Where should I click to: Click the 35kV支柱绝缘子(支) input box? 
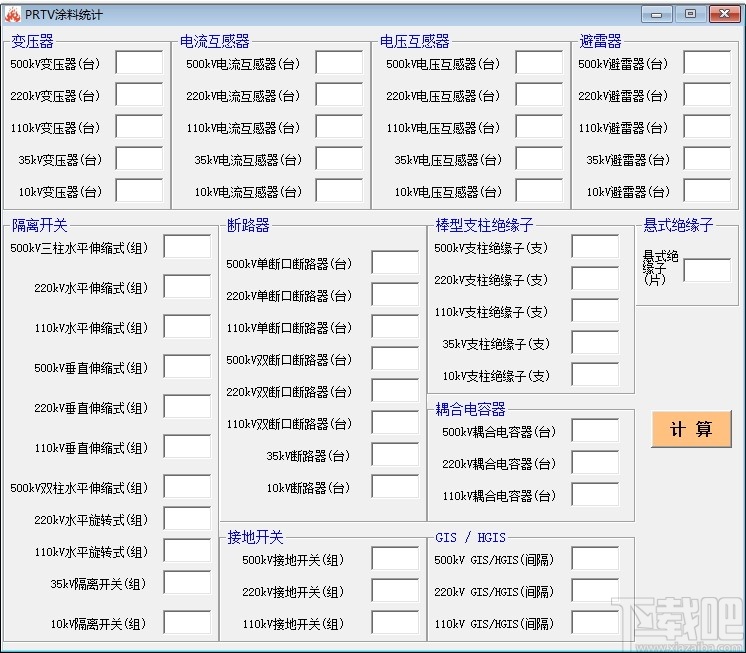pos(595,342)
